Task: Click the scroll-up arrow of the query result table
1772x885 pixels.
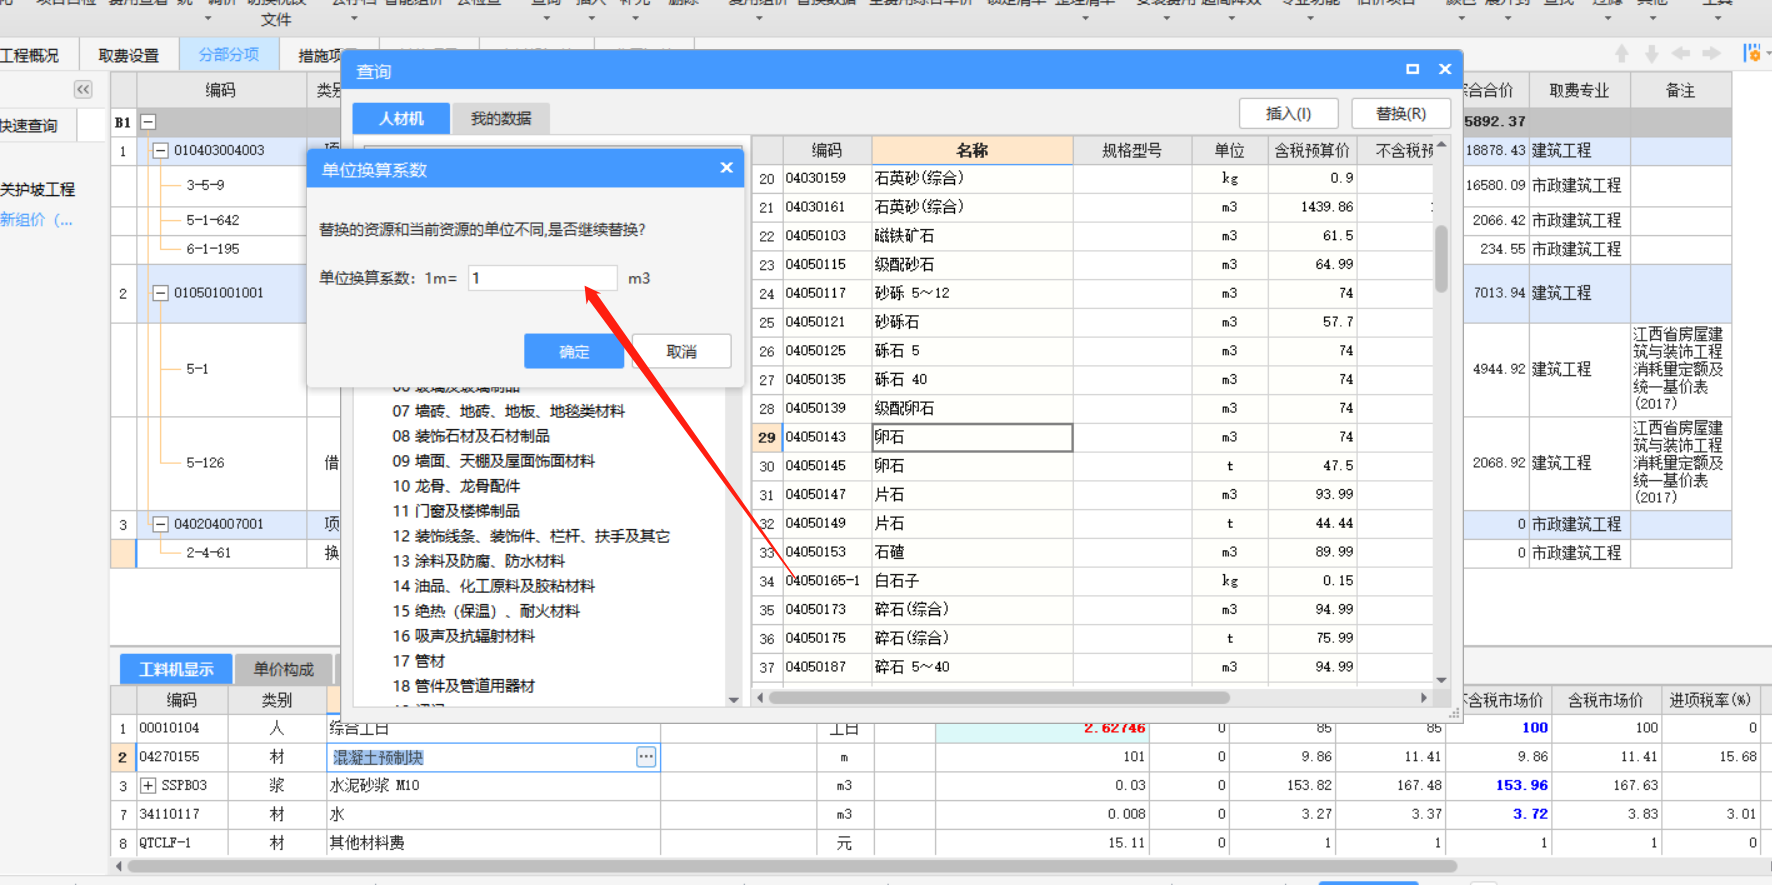Action: point(1441,146)
